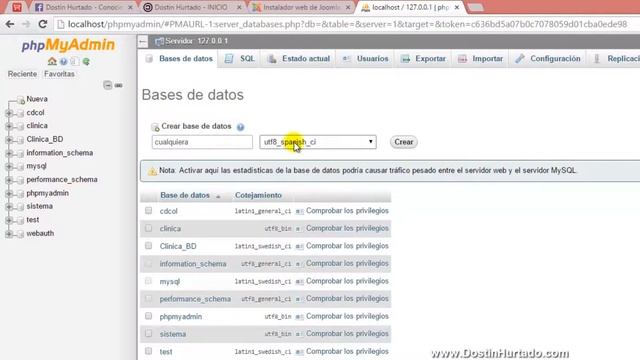Image resolution: width=640 pixels, height=360 pixels.
Task: Click the privileges icon in phpmyadmin row
Action: point(300,317)
